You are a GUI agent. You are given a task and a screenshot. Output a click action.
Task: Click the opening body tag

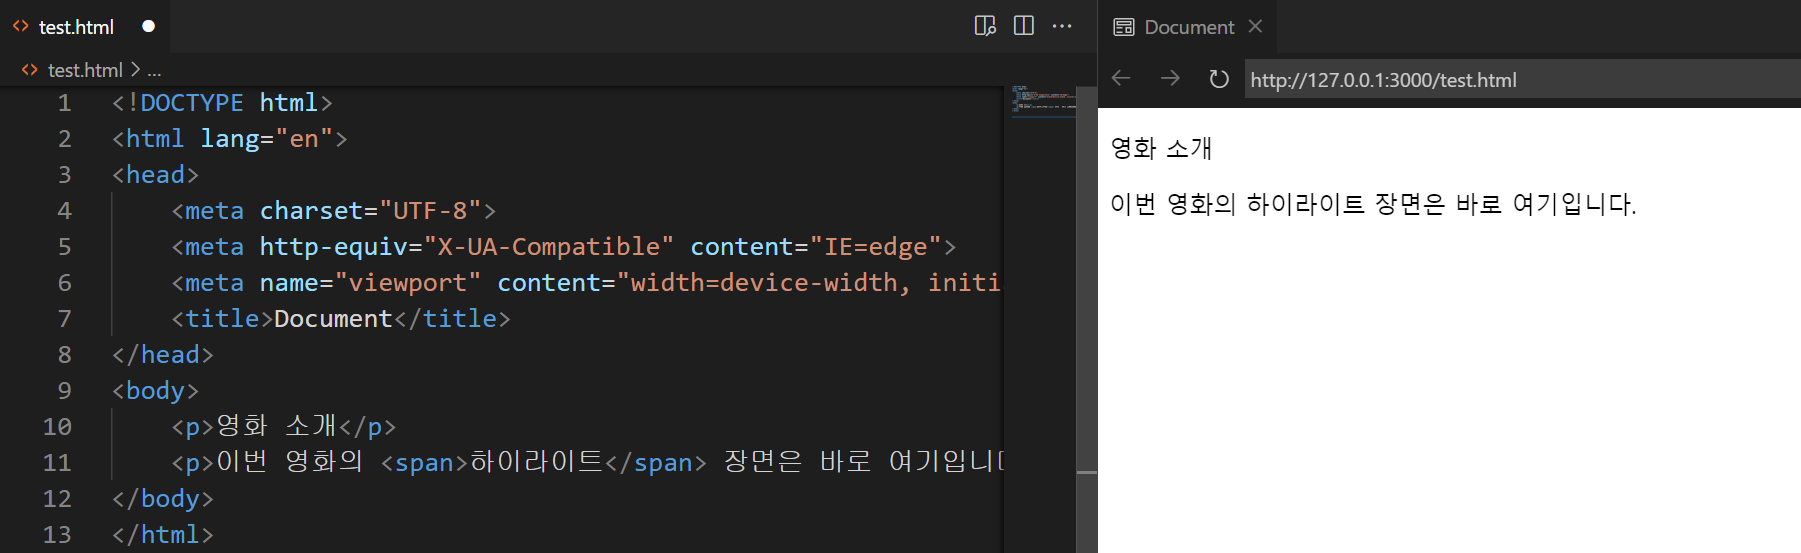tap(155, 391)
